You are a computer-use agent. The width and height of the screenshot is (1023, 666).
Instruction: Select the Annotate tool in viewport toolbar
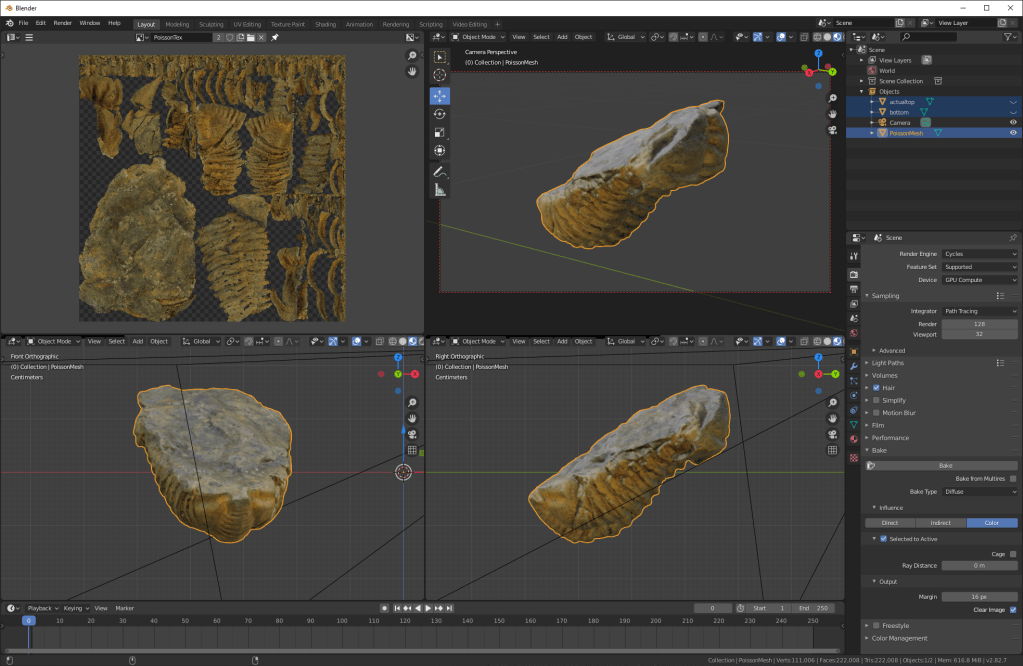(440, 171)
